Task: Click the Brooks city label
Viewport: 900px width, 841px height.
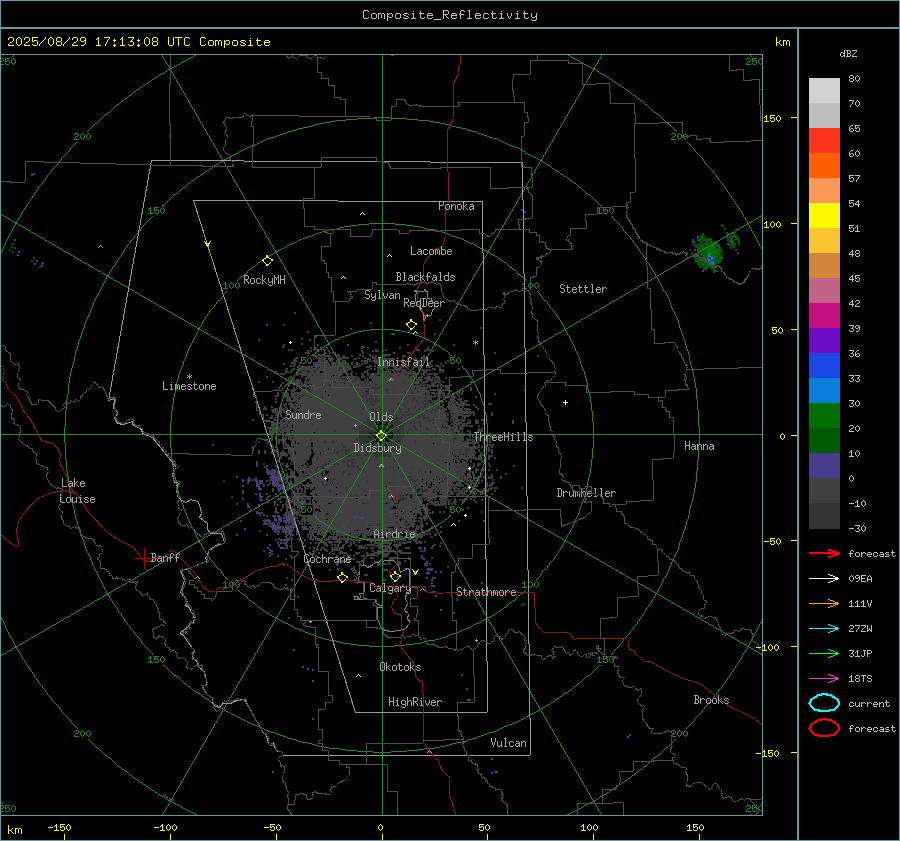Action: (711, 700)
